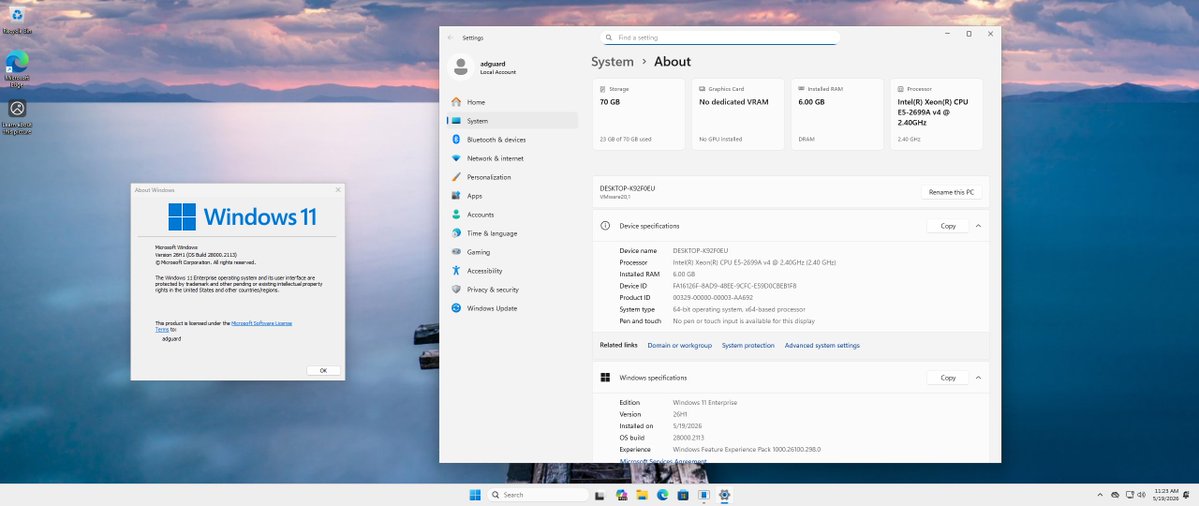Image resolution: width=1199 pixels, height=506 pixels.
Task: Click Rename this PC button
Action: click(951, 192)
